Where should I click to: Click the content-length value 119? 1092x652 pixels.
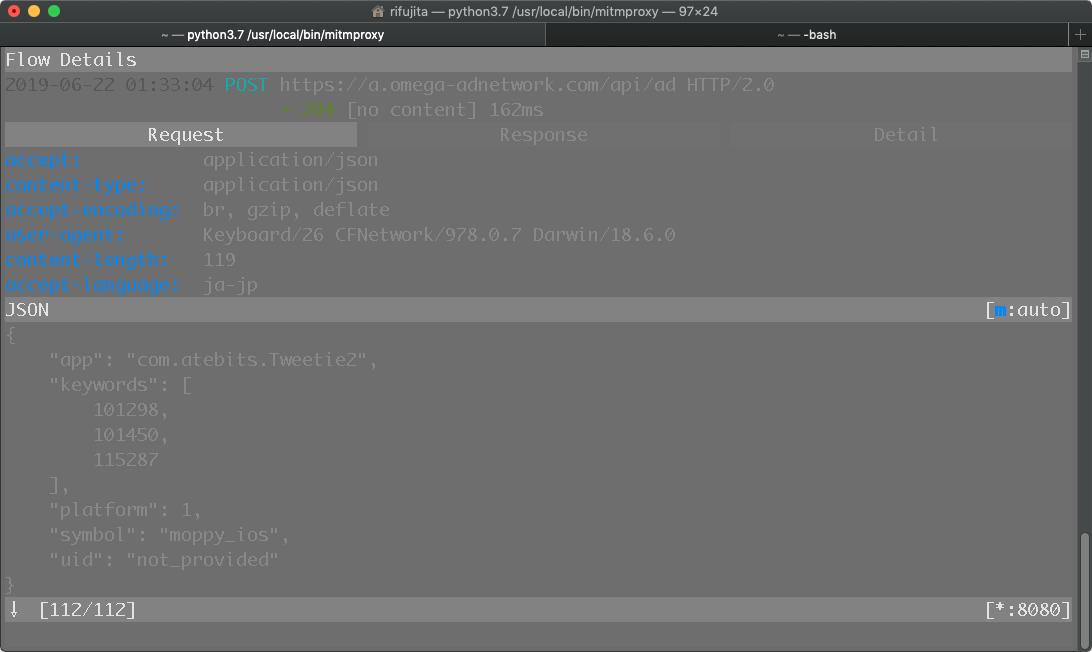(219, 260)
